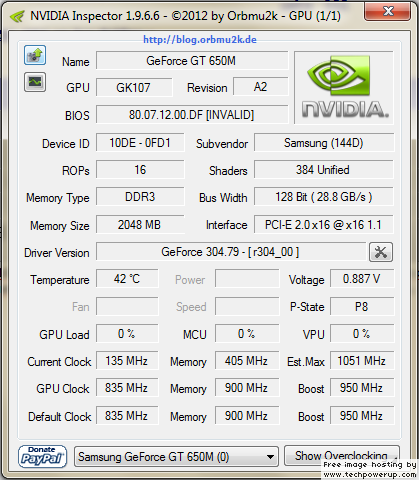419x480 pixels.
Task: Click the GPU Load value 0 %
Action: (127, 334)
